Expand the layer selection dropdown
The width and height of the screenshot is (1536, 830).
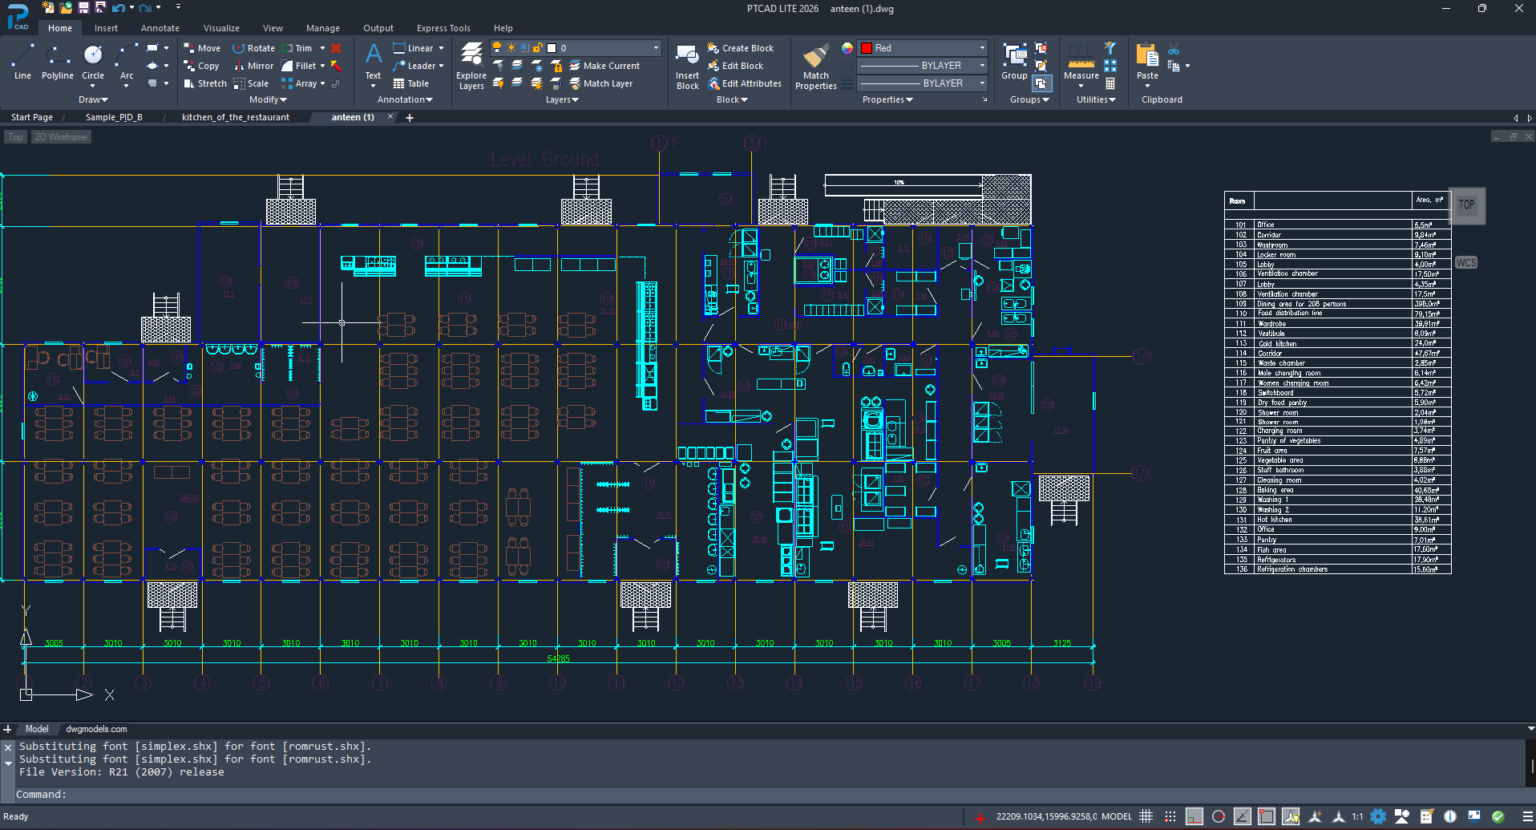[x=656, y=48]
